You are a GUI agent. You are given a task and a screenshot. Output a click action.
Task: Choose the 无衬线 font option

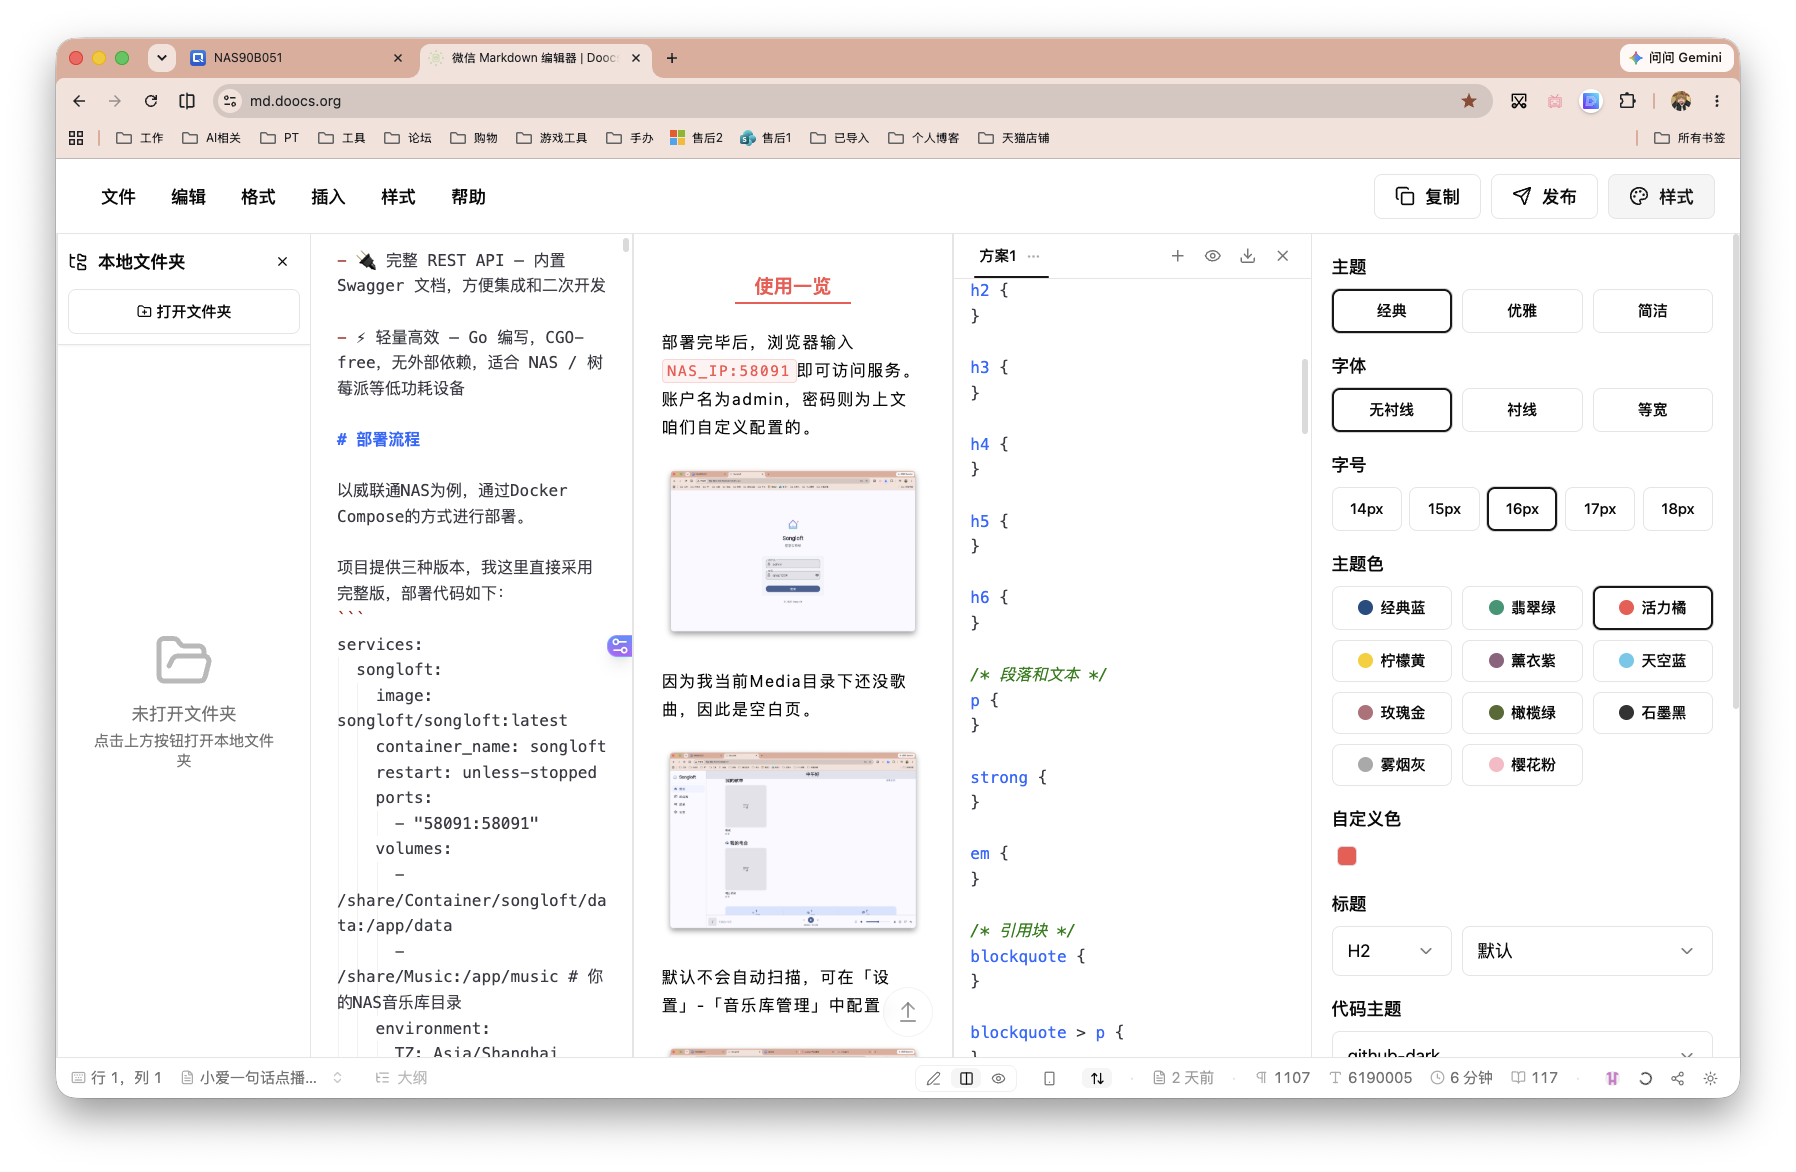pyautogui.click(x=1392, y=410)
